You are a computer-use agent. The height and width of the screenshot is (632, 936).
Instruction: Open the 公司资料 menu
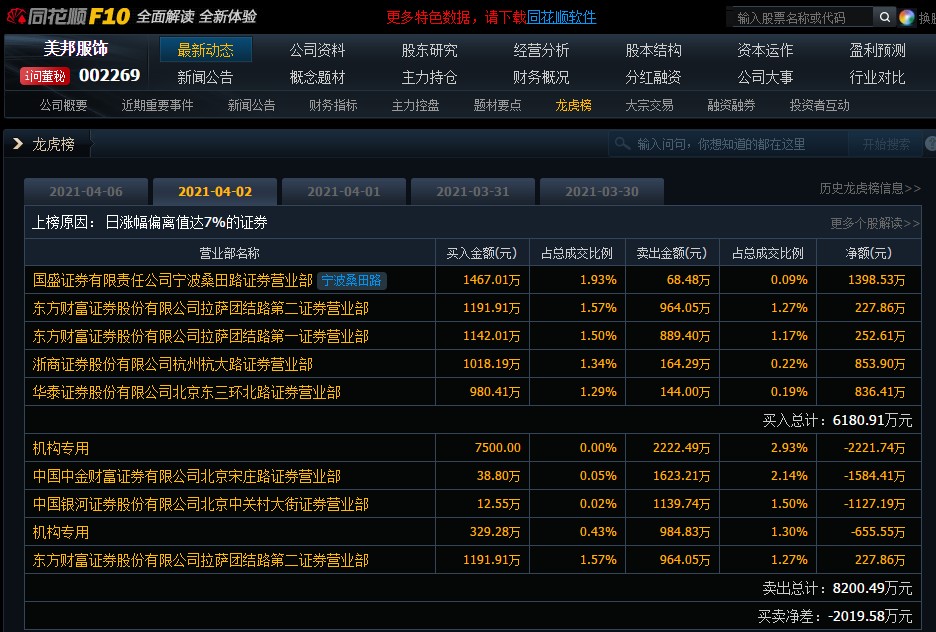pyautogui.click(x=317, y=50)
